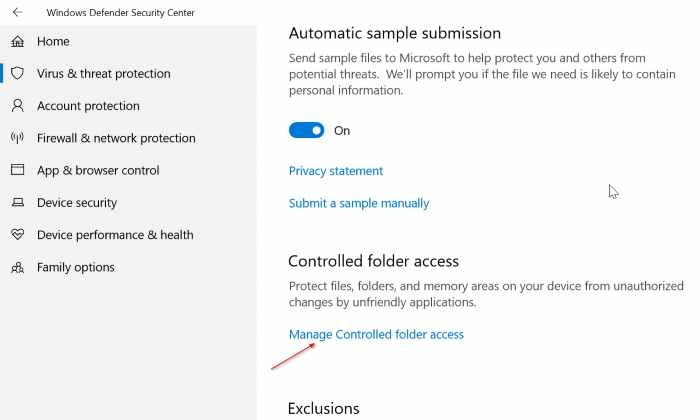Click the App & browser control window icon
The image size is (700, 420).
click(x=17, y=170)
